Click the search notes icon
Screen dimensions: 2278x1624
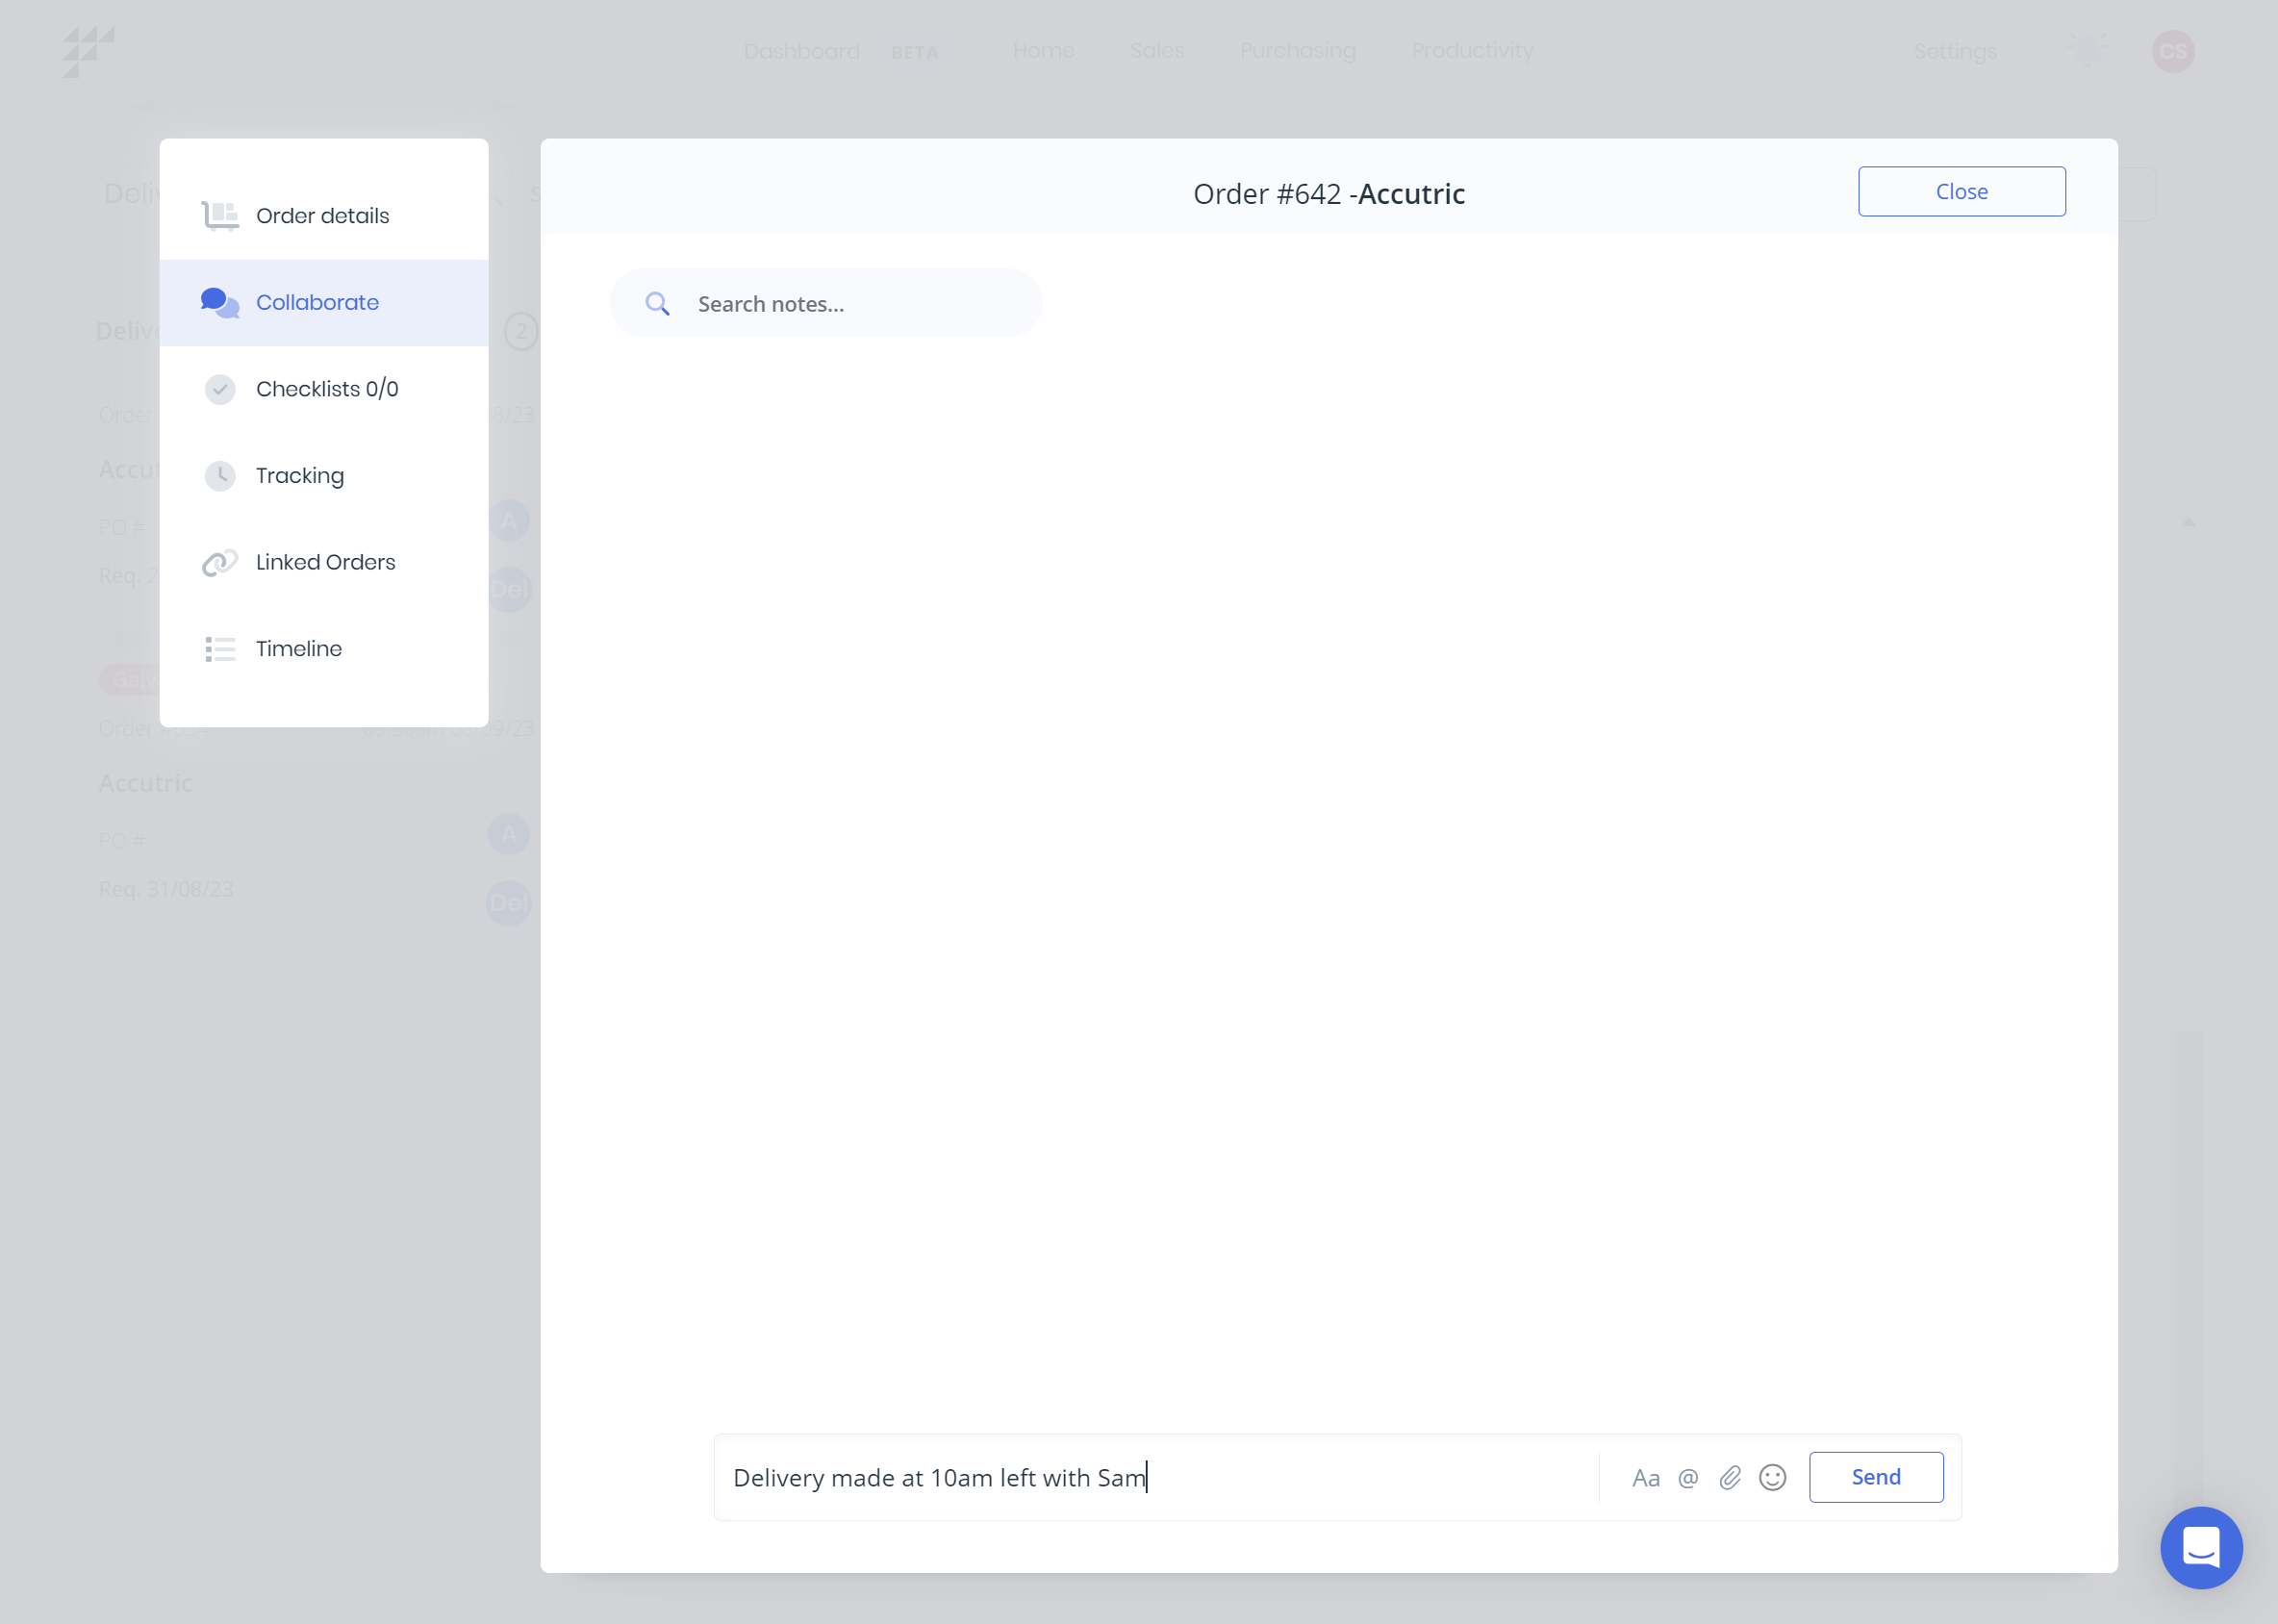pyautogui.click(x=657, y=302)
